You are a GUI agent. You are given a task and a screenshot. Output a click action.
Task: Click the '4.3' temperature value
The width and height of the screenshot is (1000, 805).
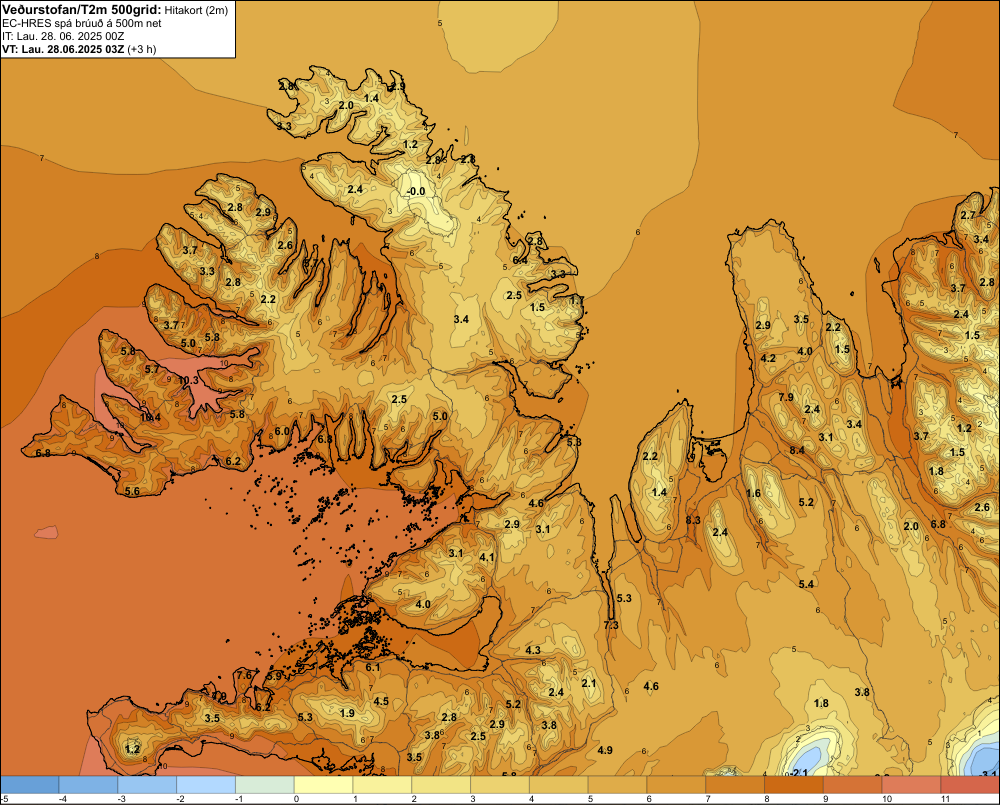(x=533, y=651)
